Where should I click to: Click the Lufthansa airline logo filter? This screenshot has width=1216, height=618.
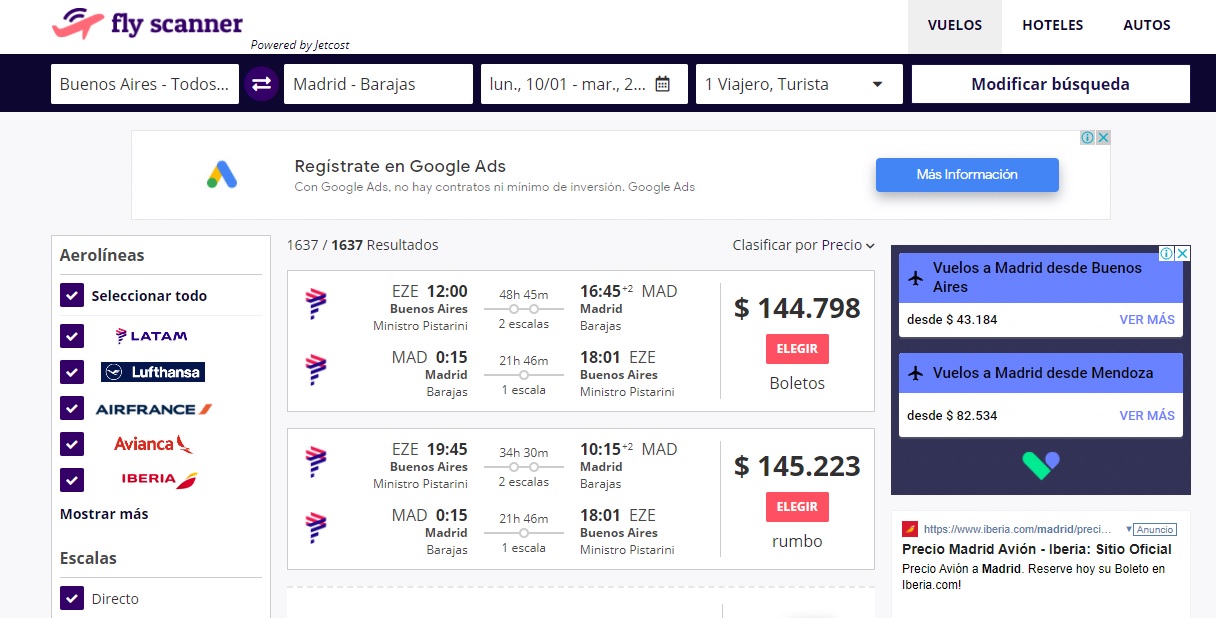click(153, 372)
